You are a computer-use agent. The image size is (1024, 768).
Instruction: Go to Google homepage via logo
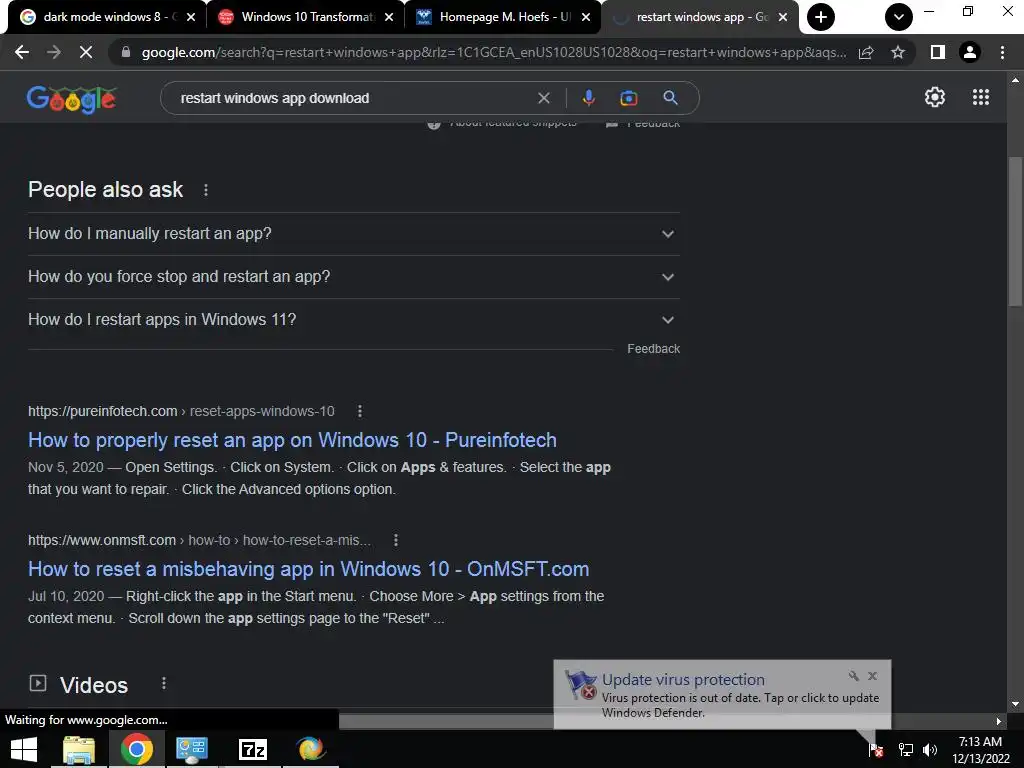(x=72, y=99)
